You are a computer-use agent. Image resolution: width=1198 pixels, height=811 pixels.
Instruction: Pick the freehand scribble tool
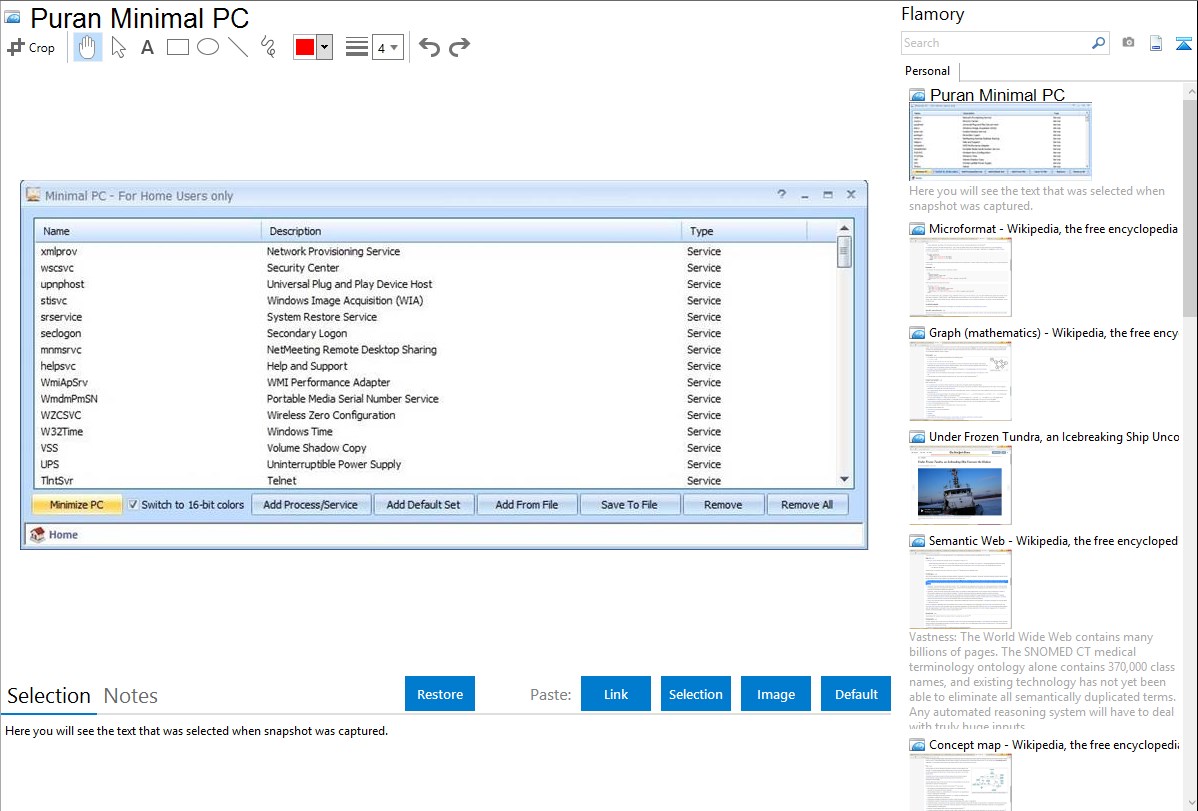[268, 47]
